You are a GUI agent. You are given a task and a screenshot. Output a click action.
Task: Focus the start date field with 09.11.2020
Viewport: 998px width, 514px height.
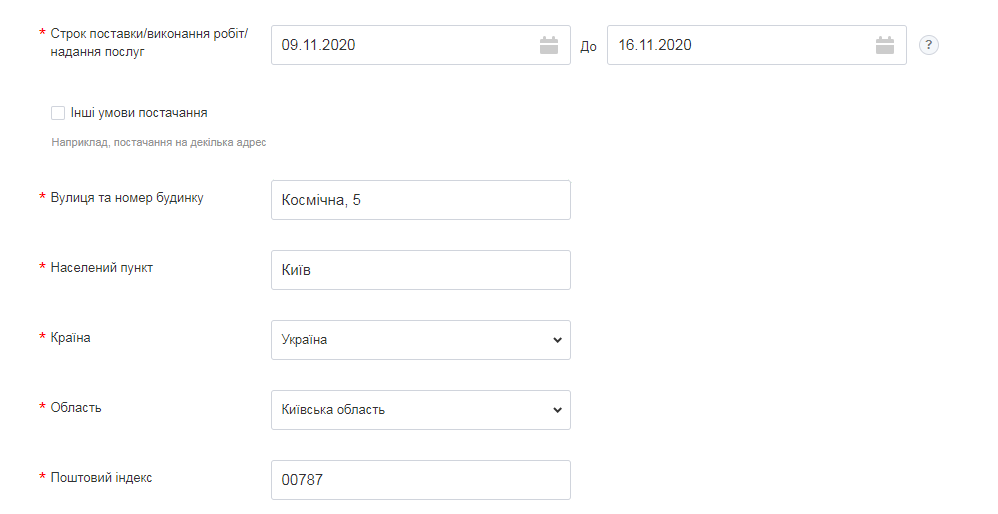point(400,45)
